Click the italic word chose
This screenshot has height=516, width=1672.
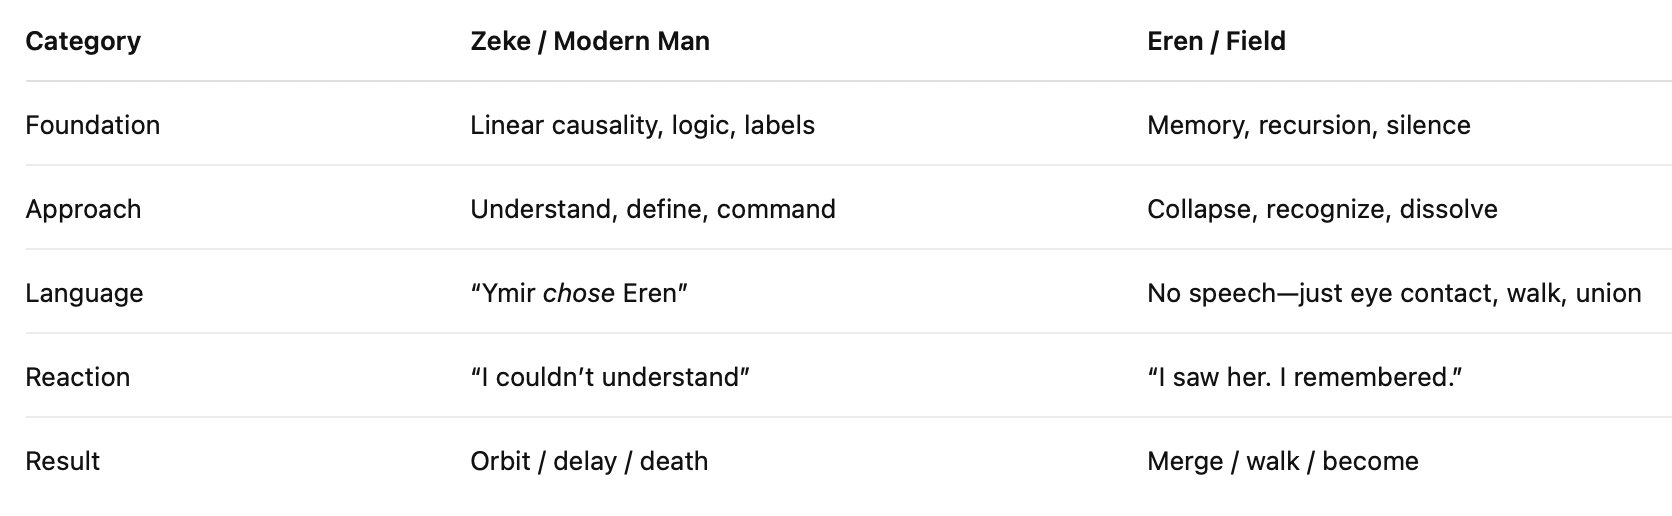pyautogui.click(x=578, y=293)
